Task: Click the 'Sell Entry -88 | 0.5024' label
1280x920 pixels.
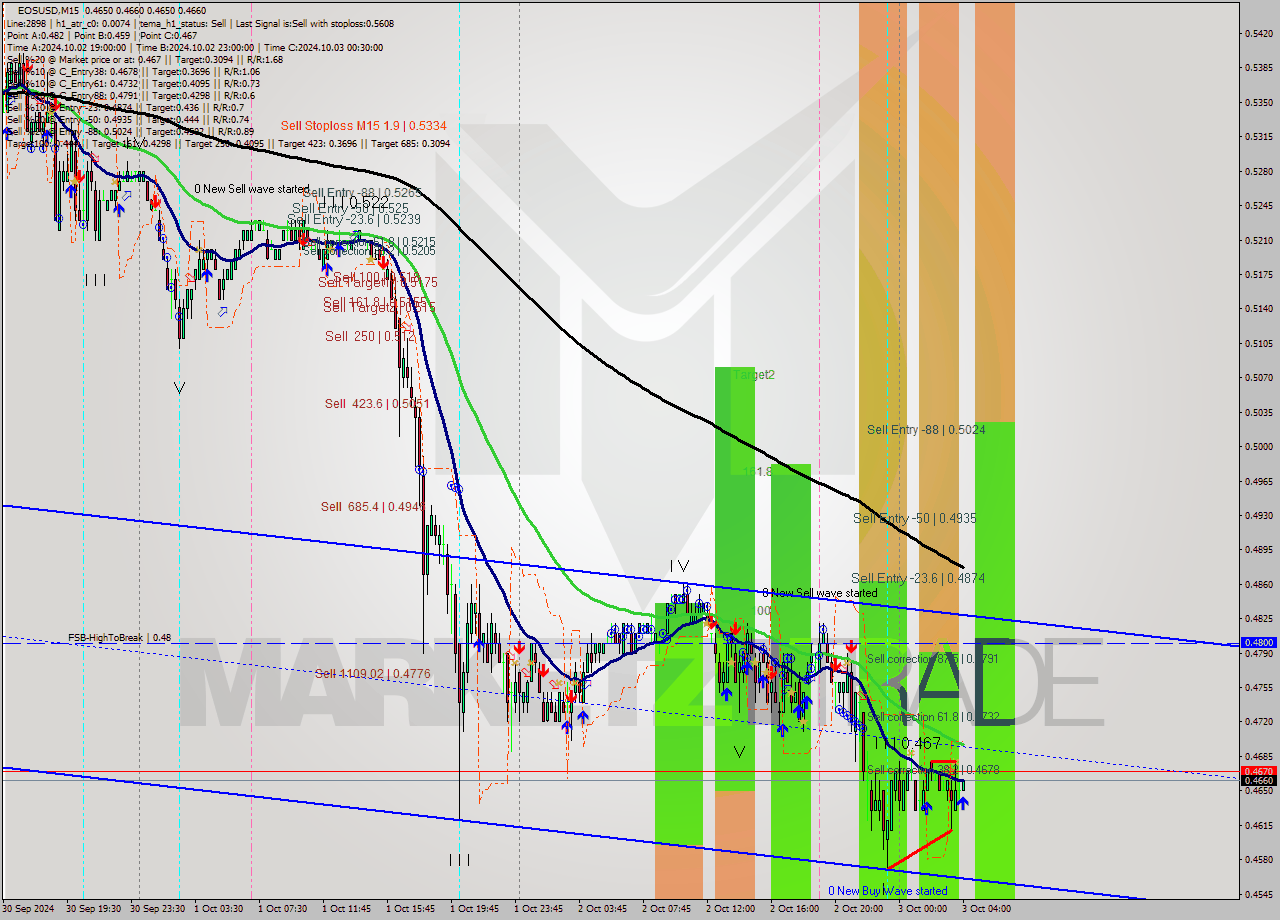Action: coord(926,430)
